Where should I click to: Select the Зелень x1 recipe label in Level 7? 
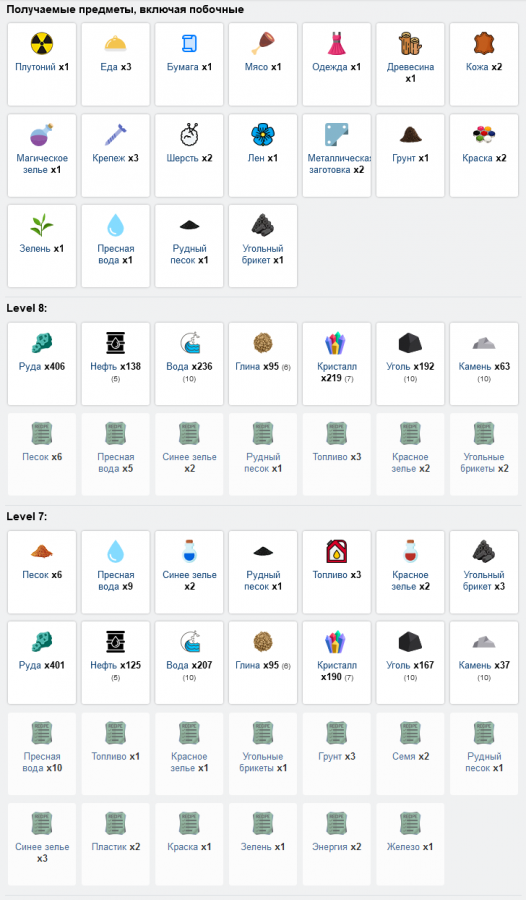[x=263, y=847]
